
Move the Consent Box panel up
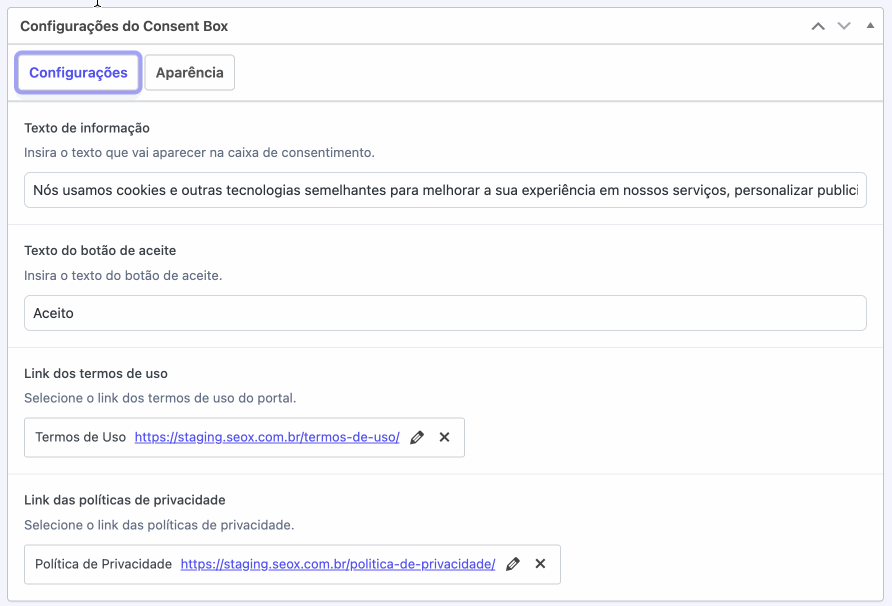click(818, 26)
